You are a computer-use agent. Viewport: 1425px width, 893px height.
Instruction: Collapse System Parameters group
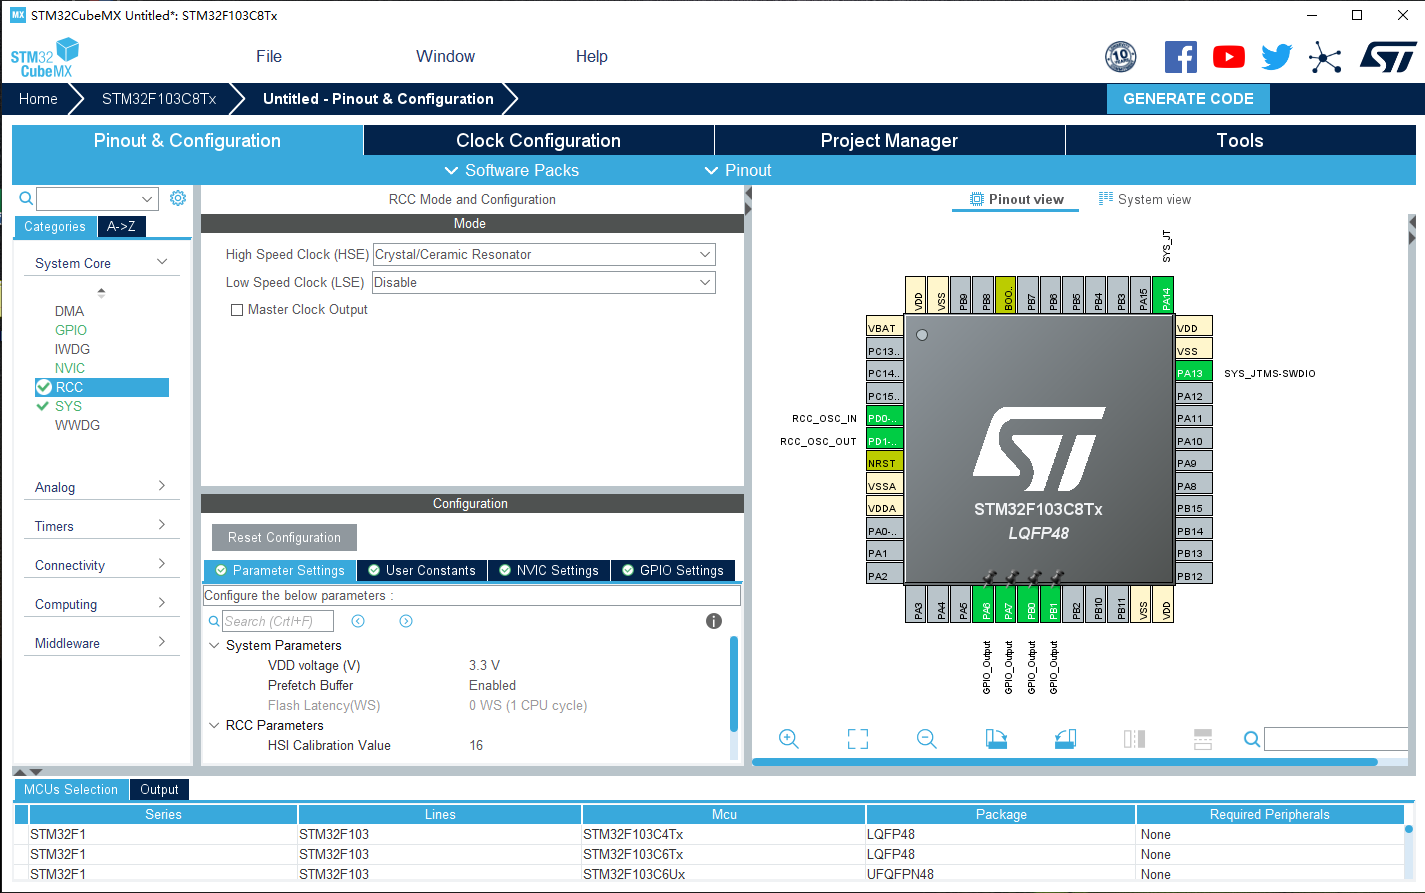[214, 645]
